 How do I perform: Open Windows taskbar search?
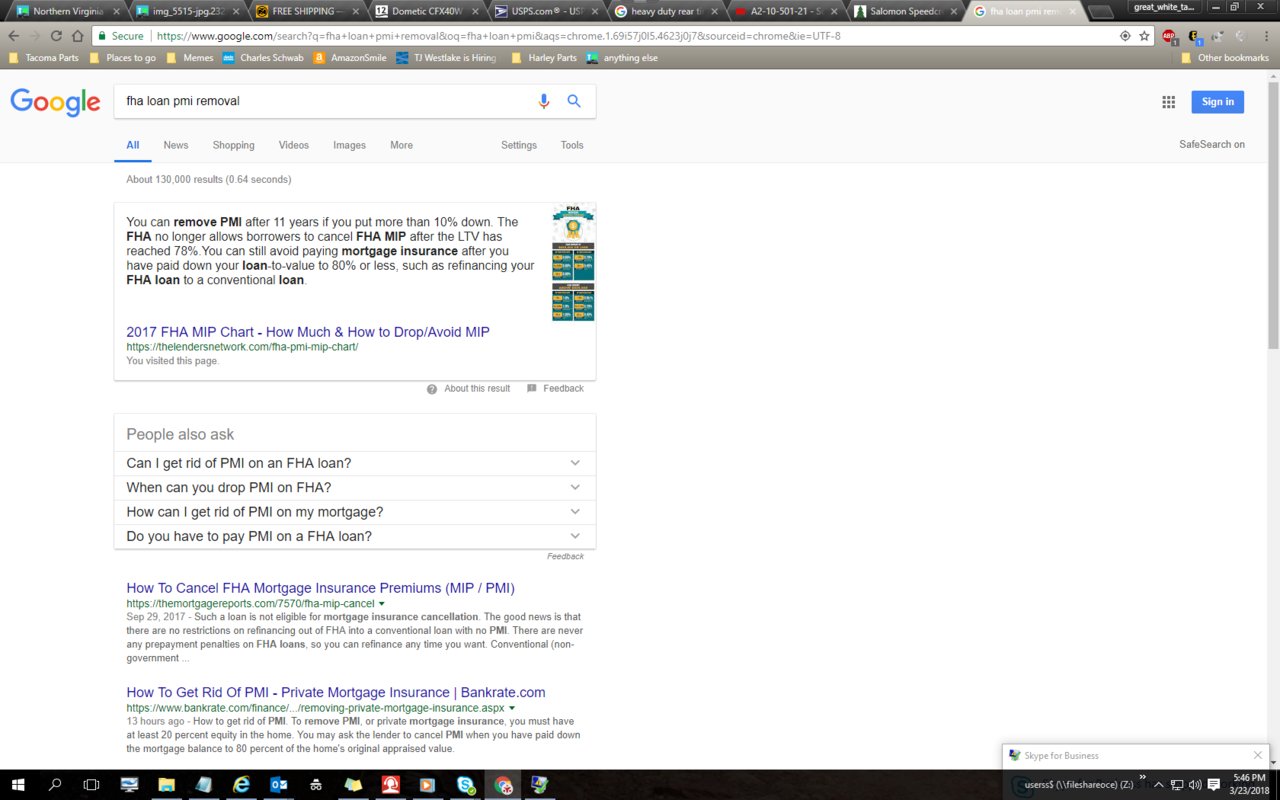[55, 785]
